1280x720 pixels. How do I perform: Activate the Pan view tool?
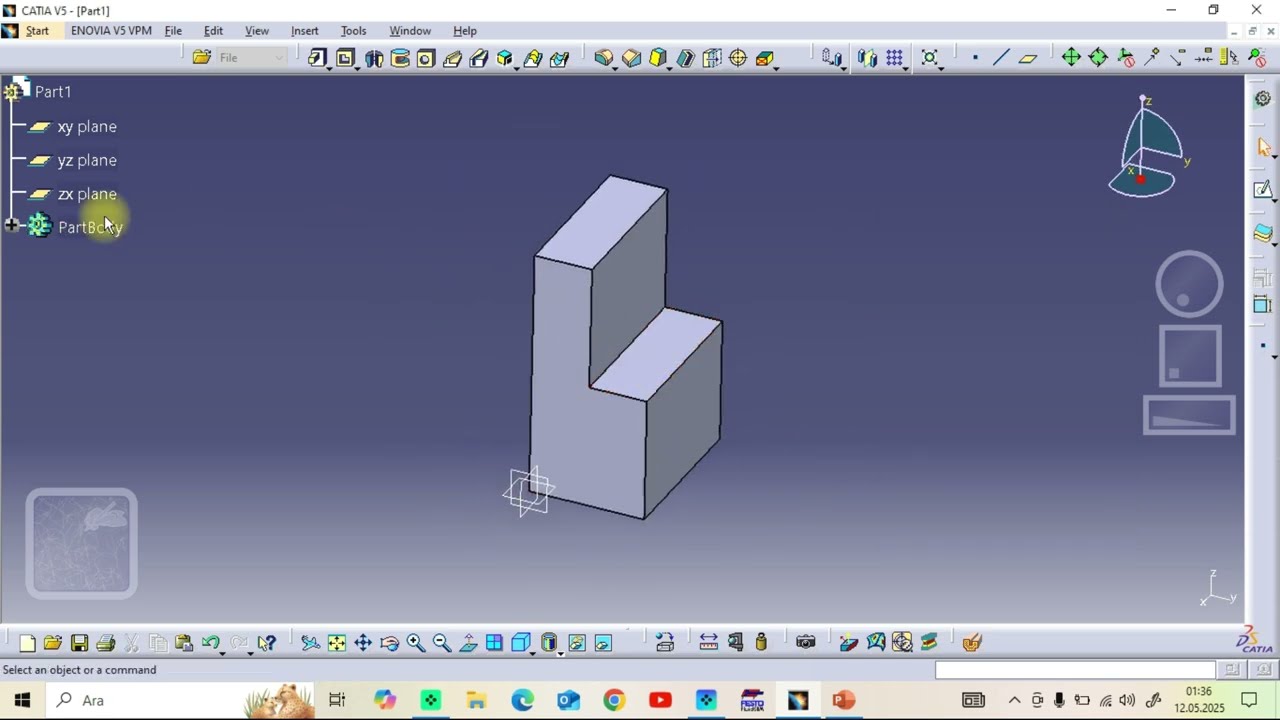coord(363,643)
